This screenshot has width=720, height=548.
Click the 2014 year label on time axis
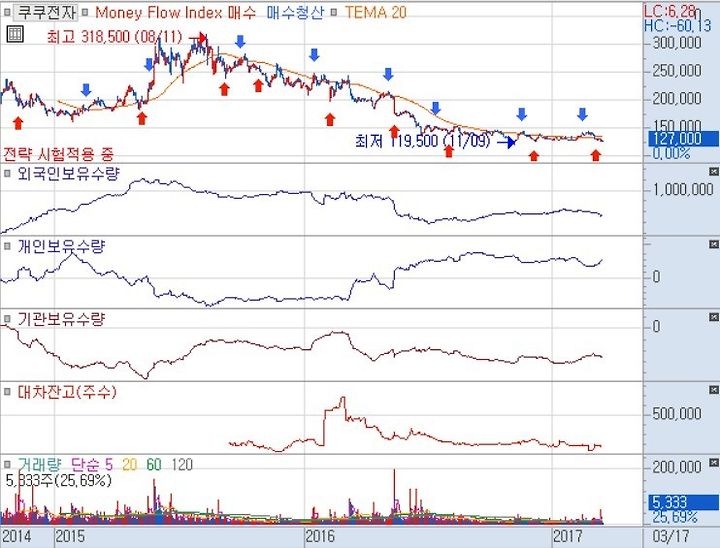17,536
